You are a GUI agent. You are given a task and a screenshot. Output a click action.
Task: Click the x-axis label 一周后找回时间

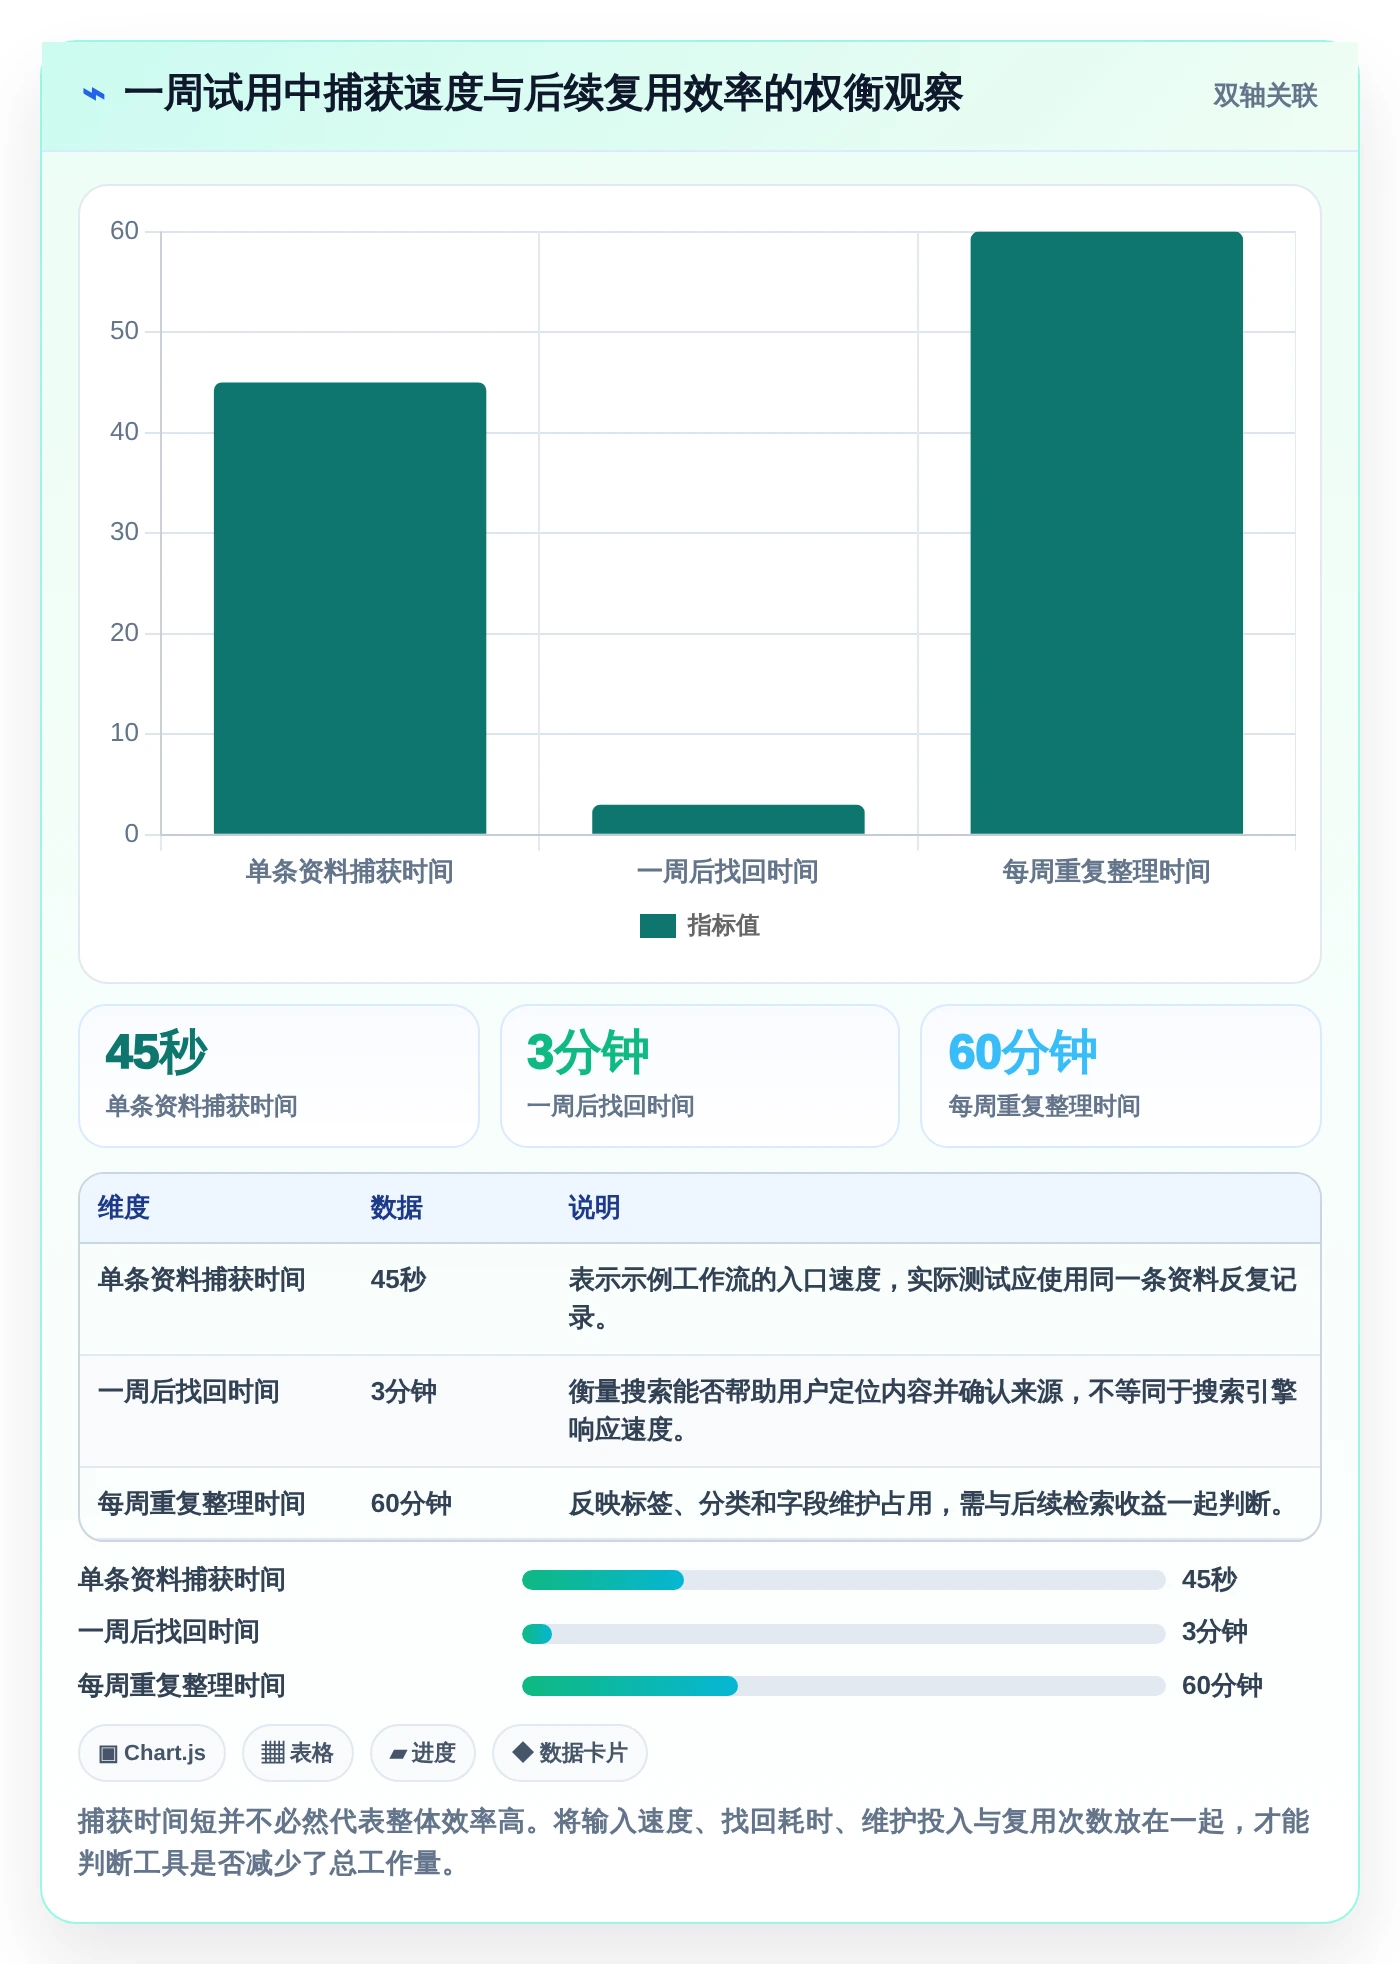(728, 872)
